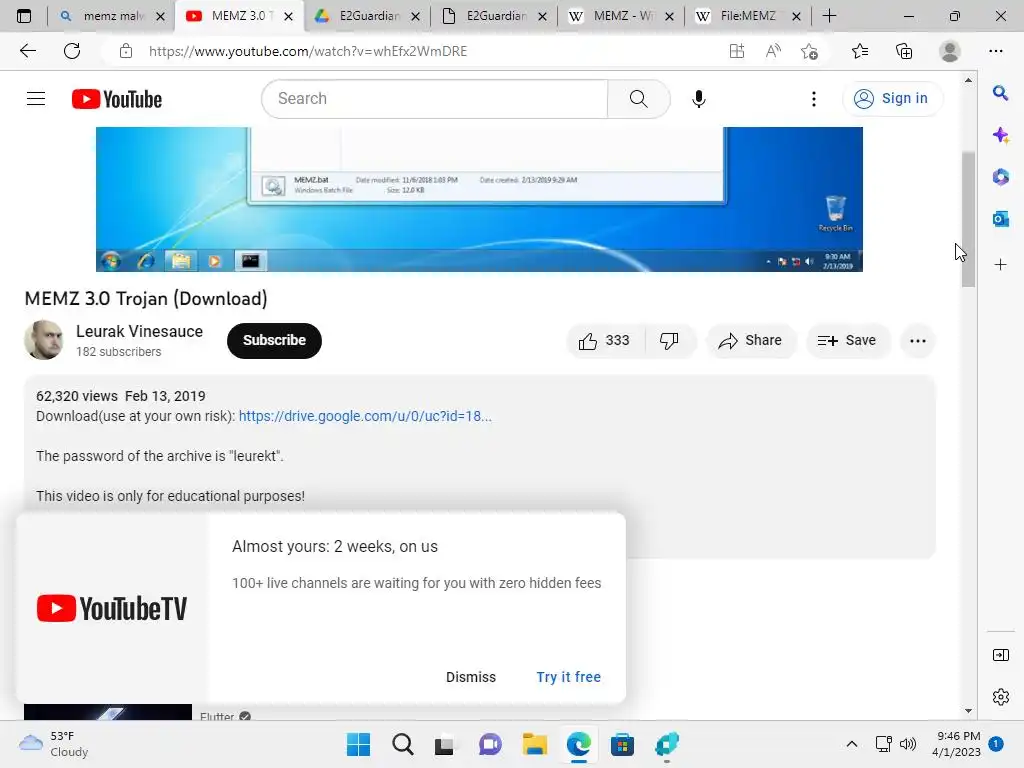The image size is (1024, 768).
Task: Like the video with thumbs up
Action: [x=603, y=341]
